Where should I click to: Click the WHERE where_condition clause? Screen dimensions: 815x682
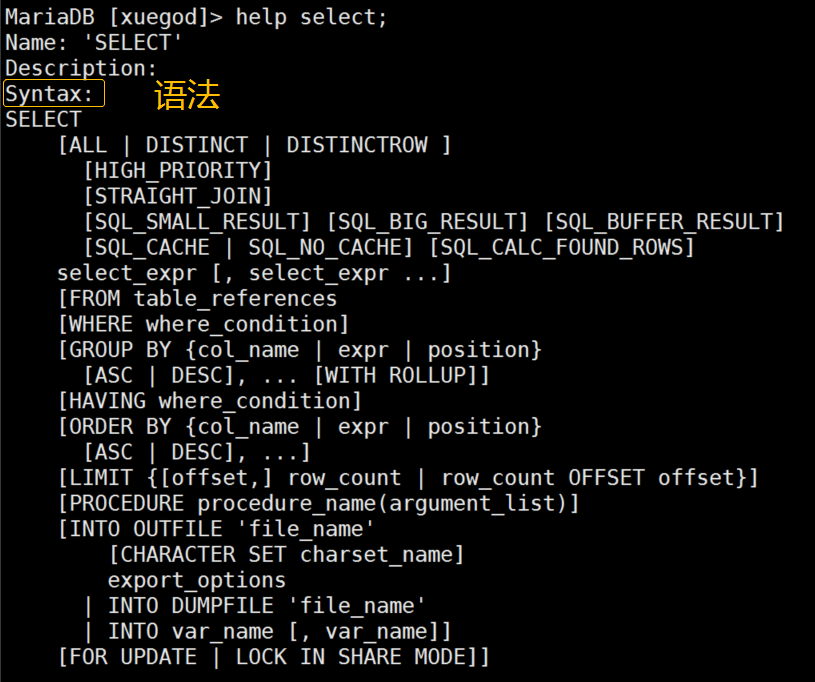(x=203, y=324)
